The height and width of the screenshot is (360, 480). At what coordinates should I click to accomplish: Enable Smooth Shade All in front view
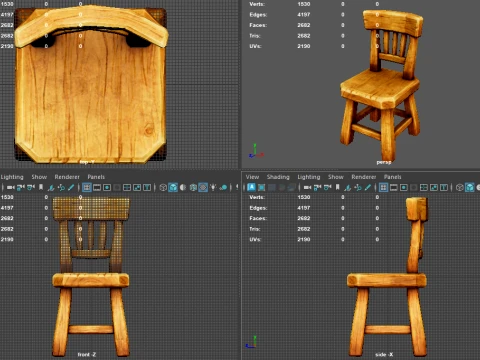(x=173, y=187)
